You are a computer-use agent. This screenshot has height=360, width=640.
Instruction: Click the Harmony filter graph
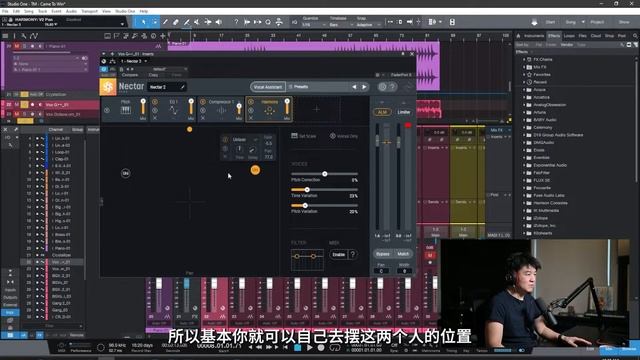(307, 259)
